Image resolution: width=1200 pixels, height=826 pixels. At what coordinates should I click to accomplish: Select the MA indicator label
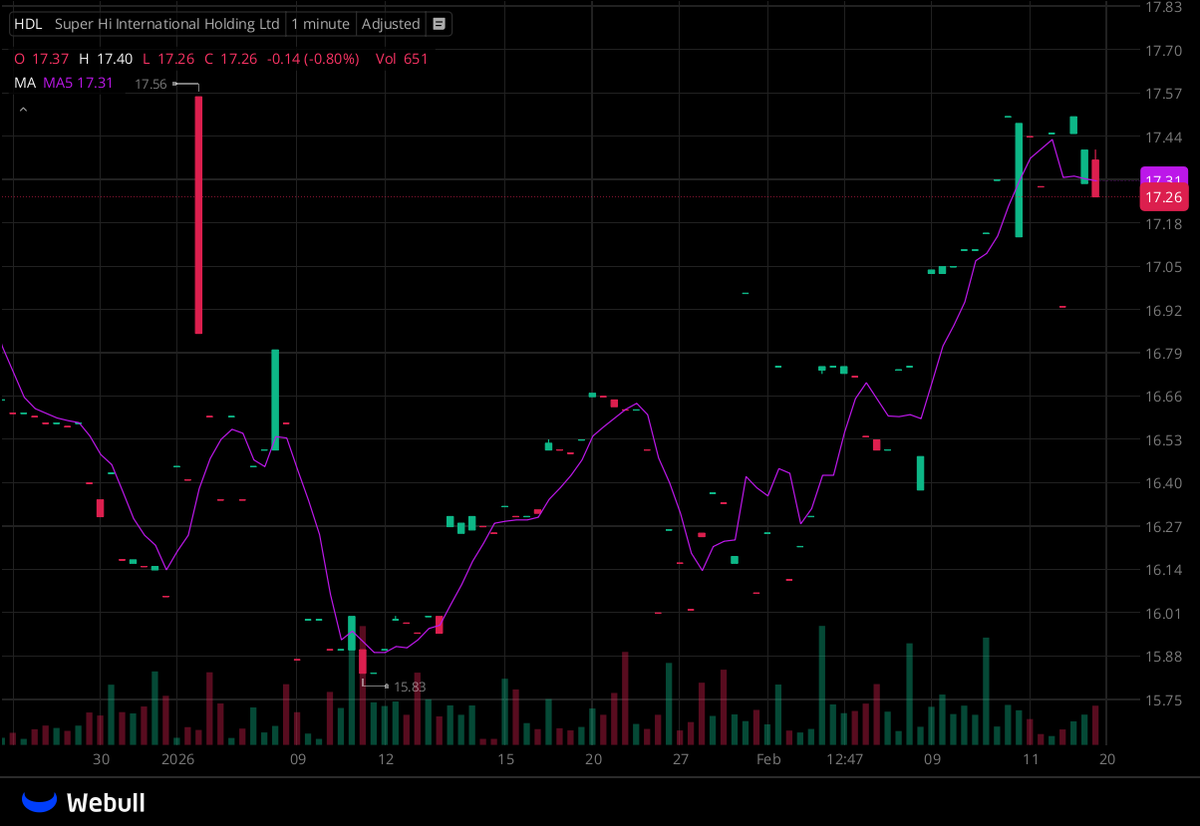(24, 83)
